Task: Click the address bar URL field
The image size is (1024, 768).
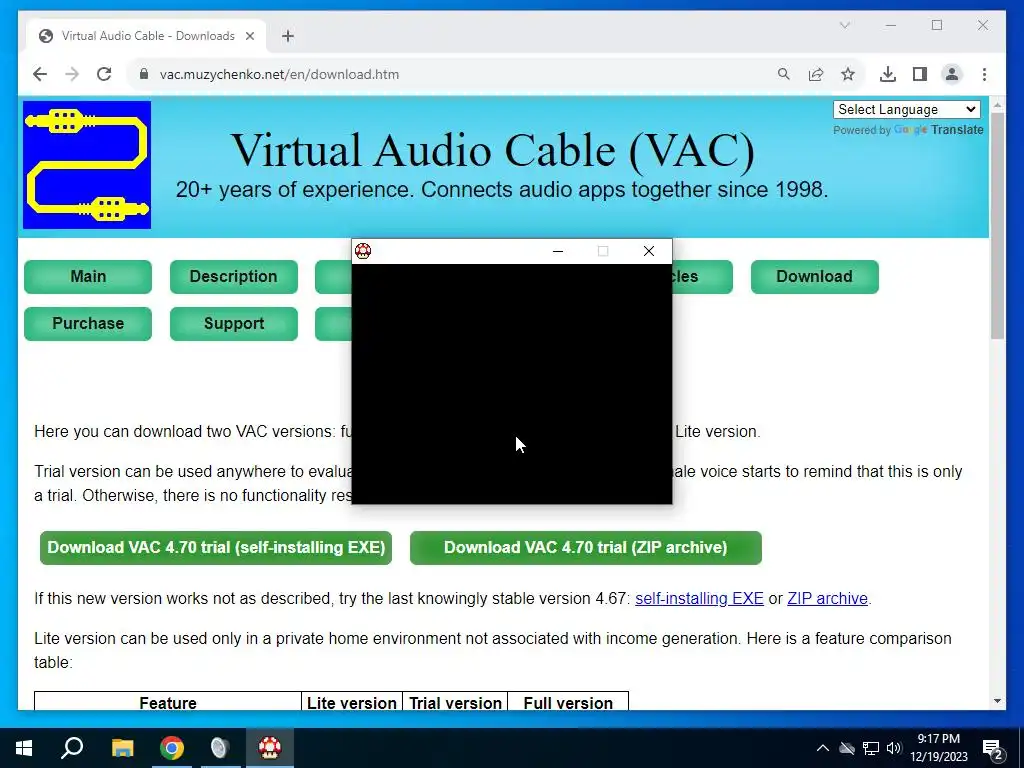Action: pyautogui.click(x=457, y=74)
